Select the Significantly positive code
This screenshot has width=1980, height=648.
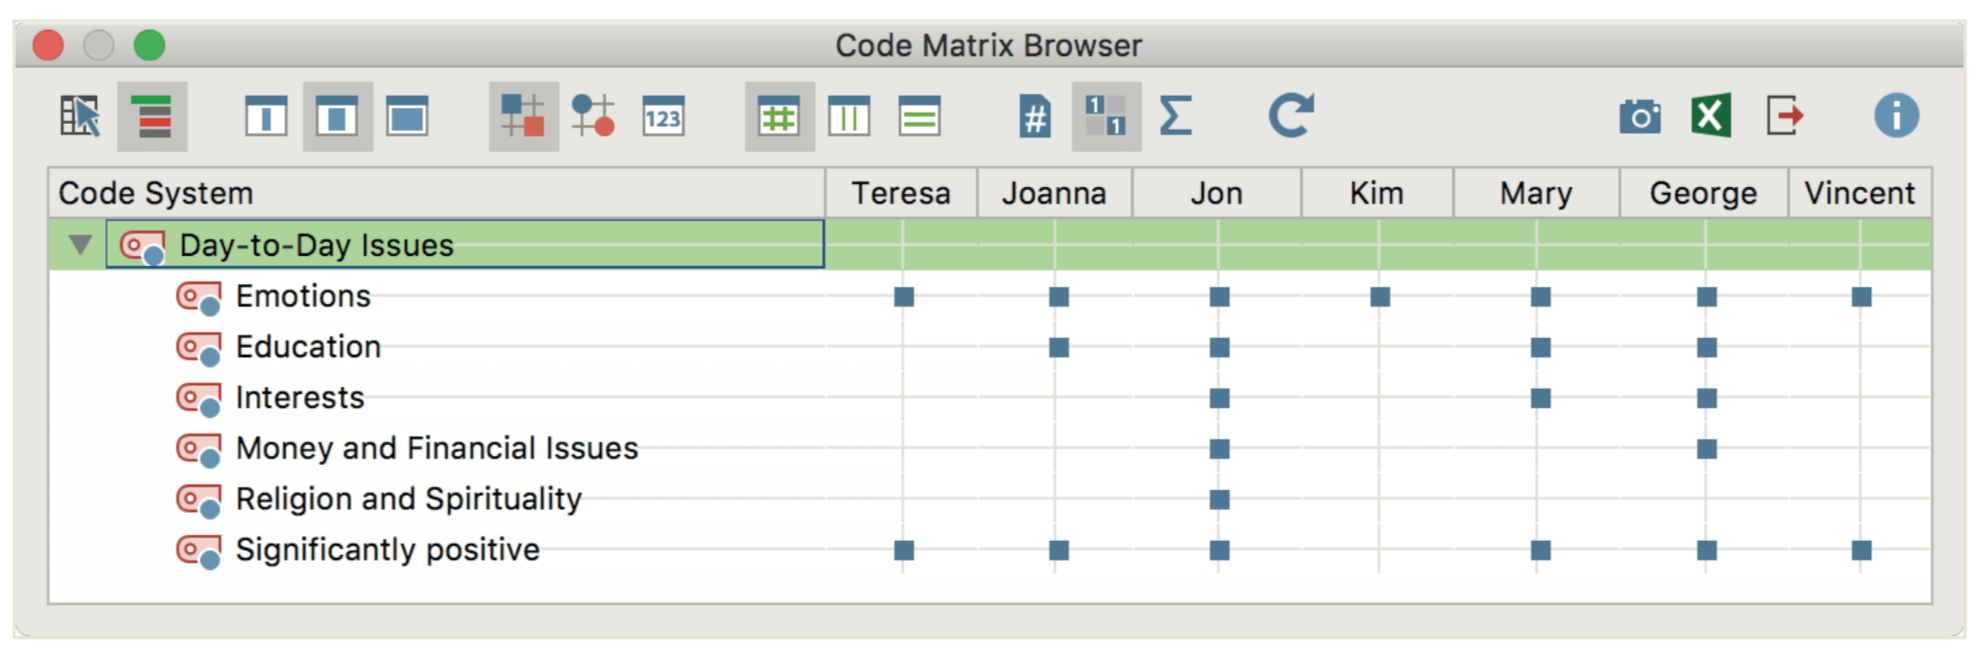(x=388, y=550)
